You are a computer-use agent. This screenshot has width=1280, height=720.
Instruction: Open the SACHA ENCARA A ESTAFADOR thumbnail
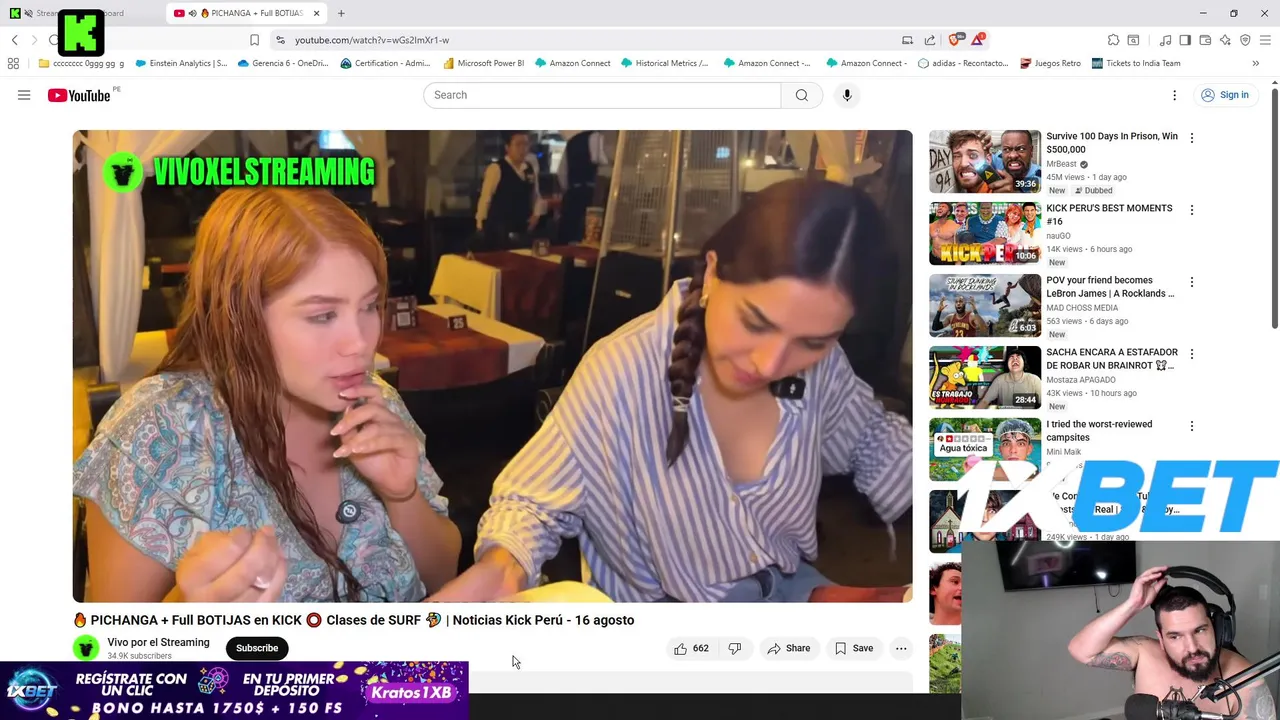[x=985, y=377]
